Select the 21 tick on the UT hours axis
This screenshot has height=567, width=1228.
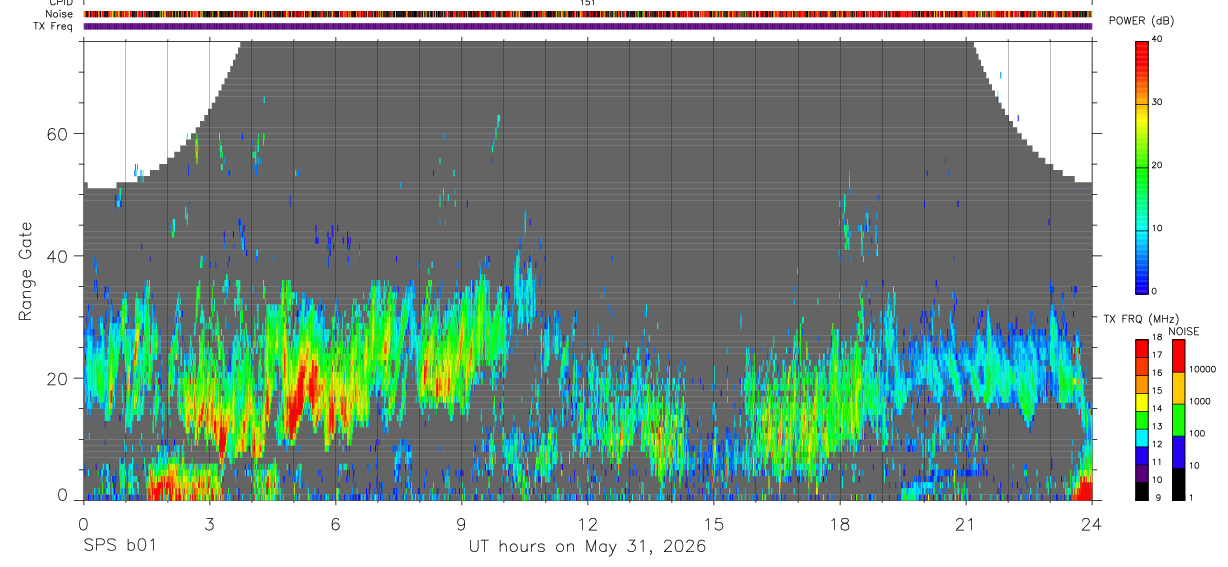pos(965,523)
